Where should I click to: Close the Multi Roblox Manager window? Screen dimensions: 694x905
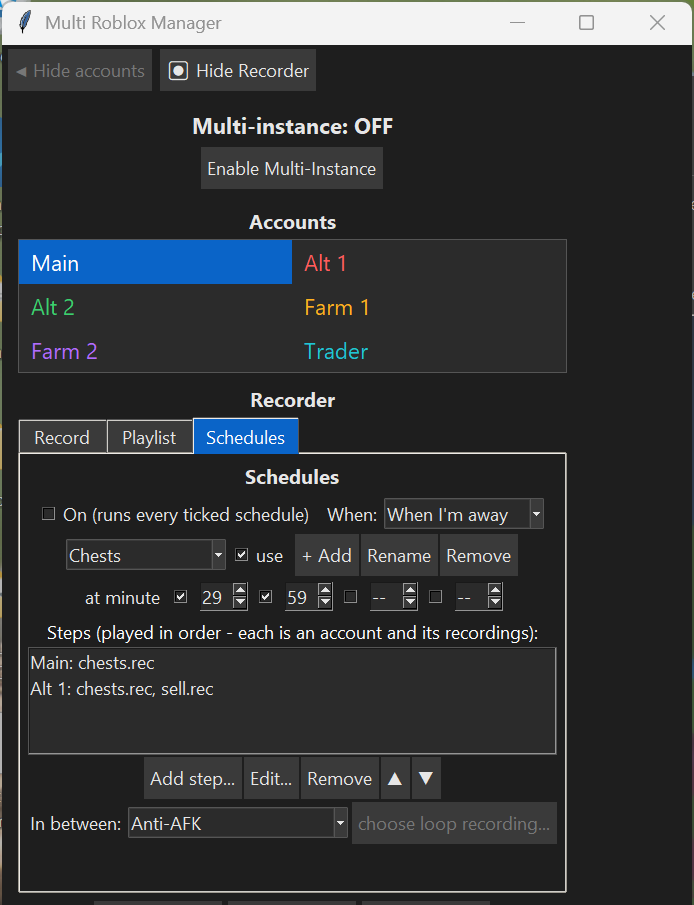658,23
